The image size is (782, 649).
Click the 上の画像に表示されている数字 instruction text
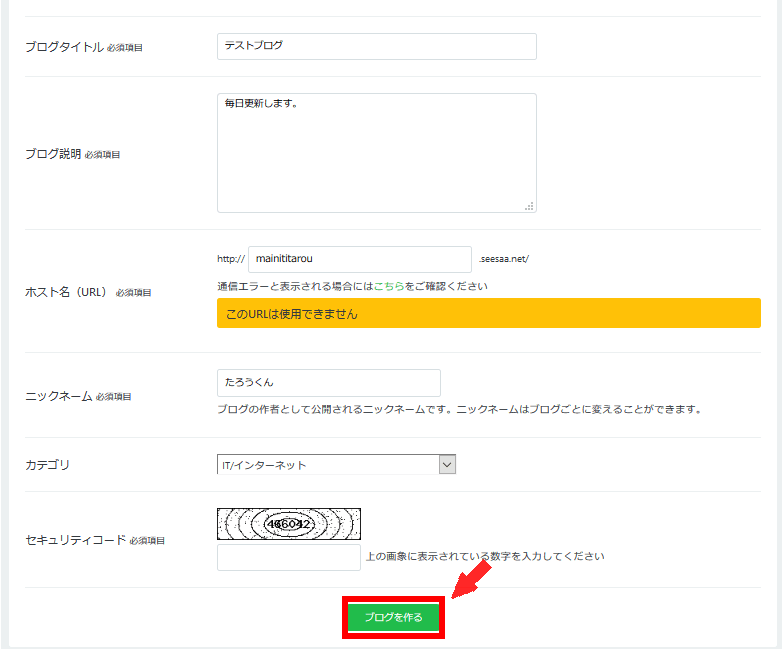pyautogui.click(x=485, y=556)
